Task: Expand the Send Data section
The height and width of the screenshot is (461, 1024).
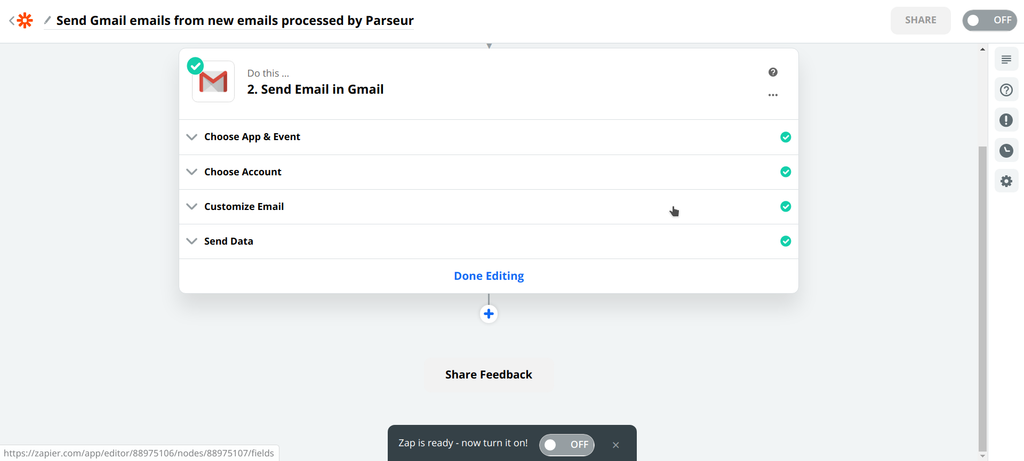Action: tap(229, 241)
